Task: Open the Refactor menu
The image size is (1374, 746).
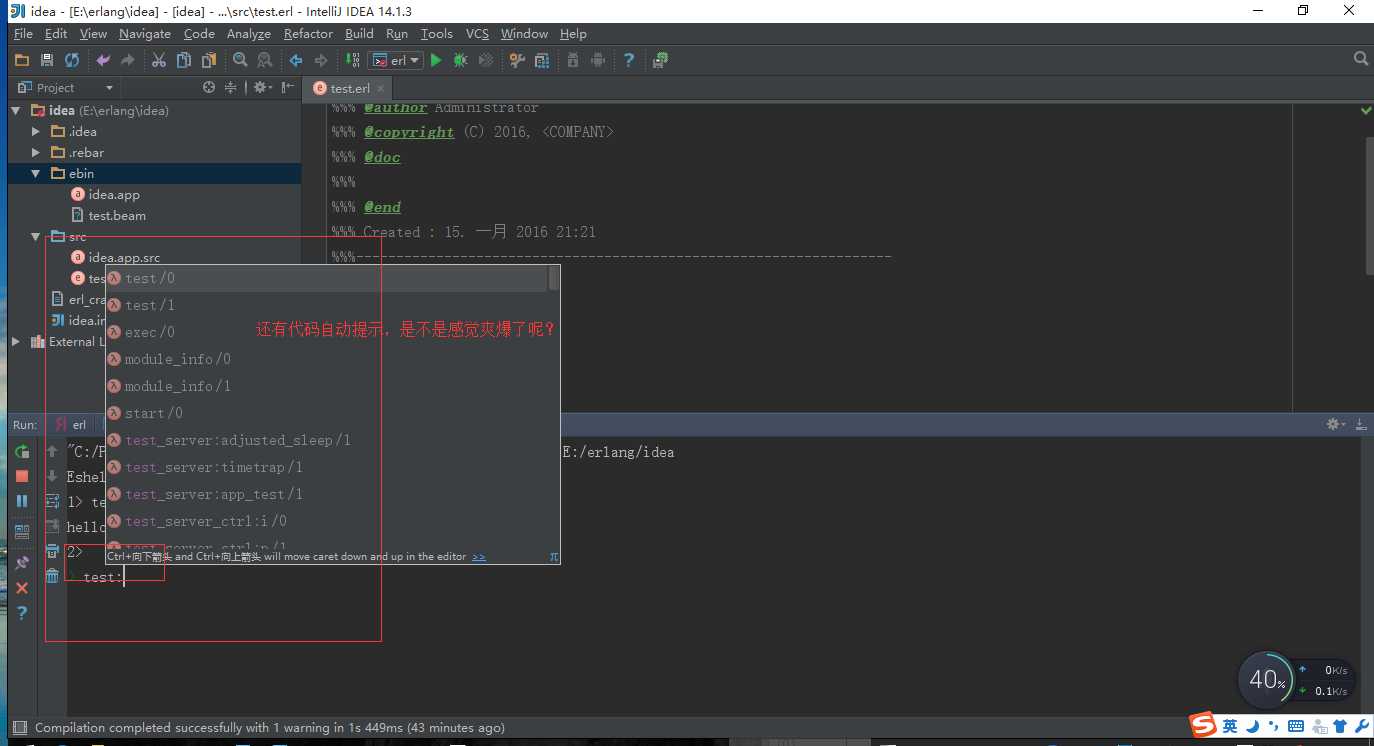Action: 308,33
